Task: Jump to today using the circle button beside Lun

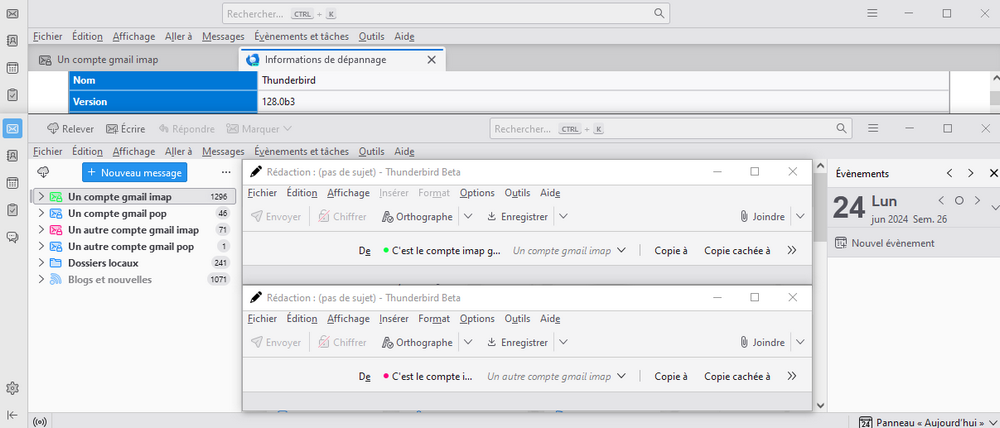Action: (x=959, y=200)
